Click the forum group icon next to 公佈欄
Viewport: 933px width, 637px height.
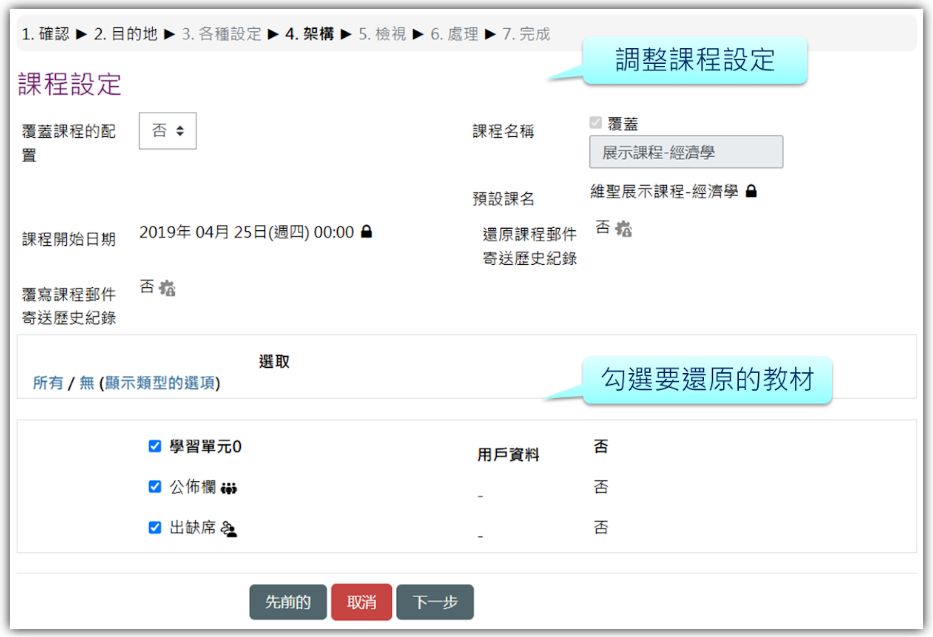pyautogui.click(x=229, y=488)
